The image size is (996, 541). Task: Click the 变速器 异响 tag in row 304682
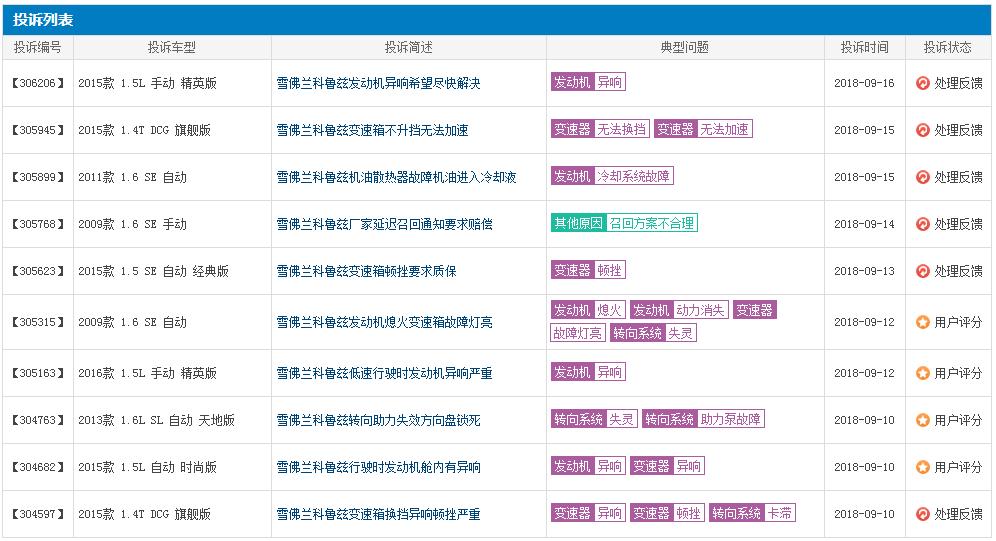[668, 466]
